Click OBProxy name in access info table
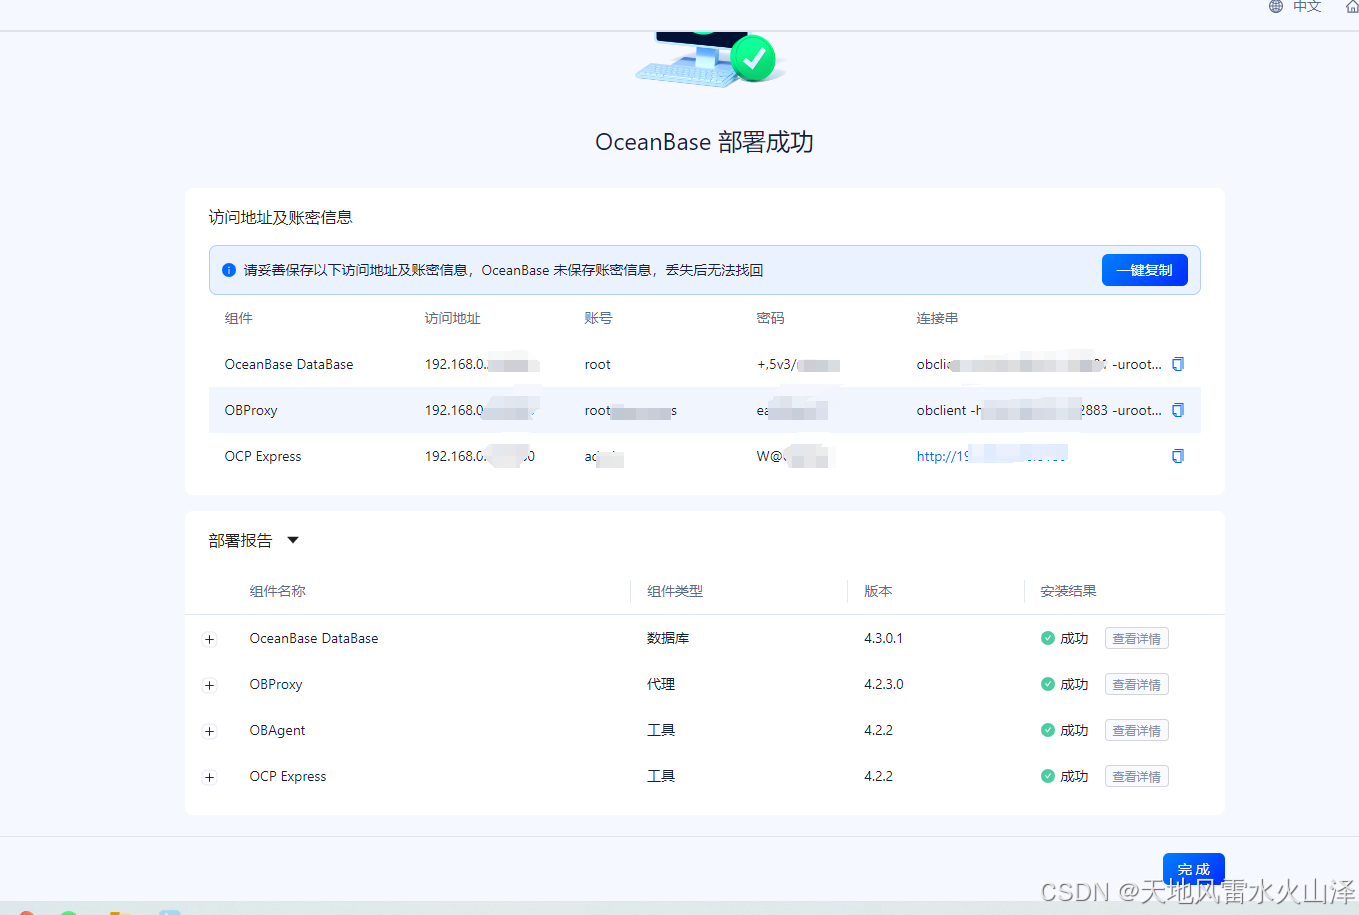This screenshot has height=915, width=1359. click(251, 410)
